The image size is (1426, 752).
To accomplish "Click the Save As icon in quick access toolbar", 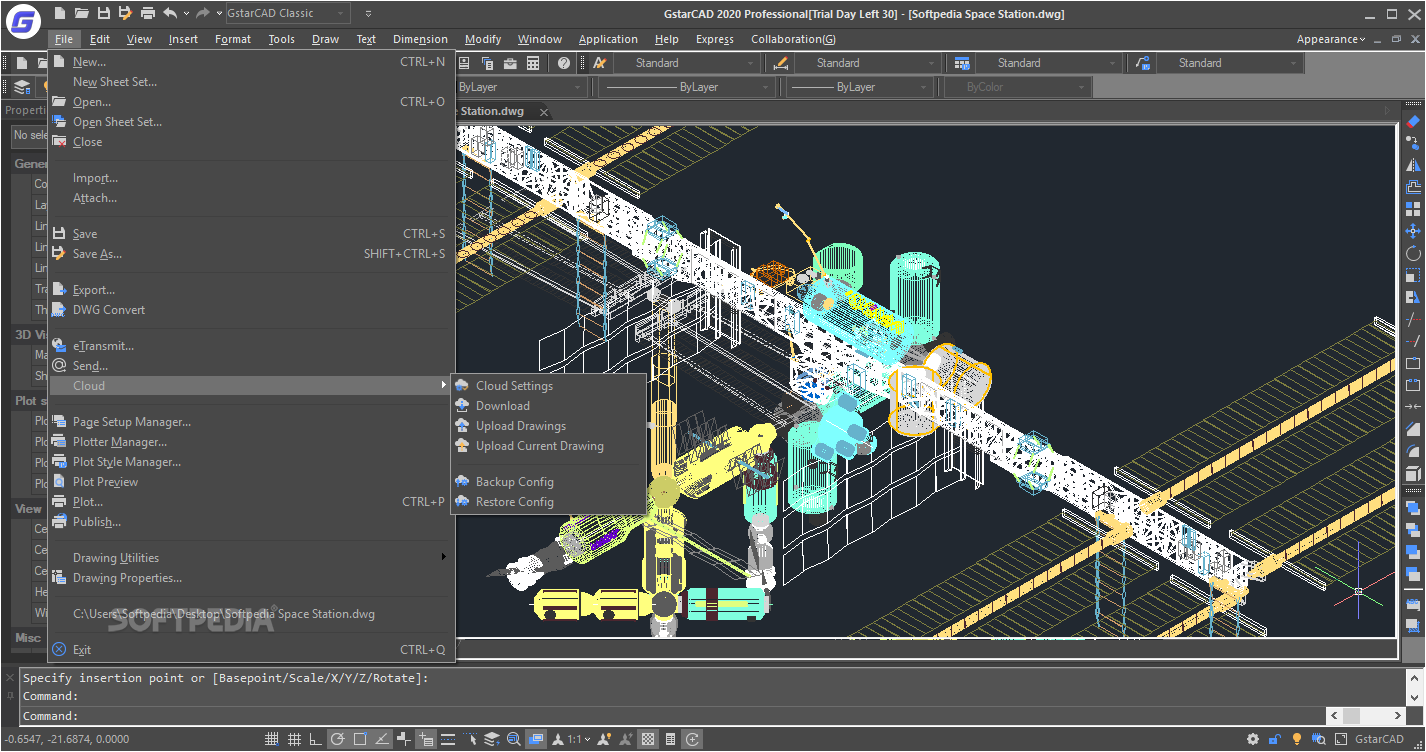I will tap(125, 13).
